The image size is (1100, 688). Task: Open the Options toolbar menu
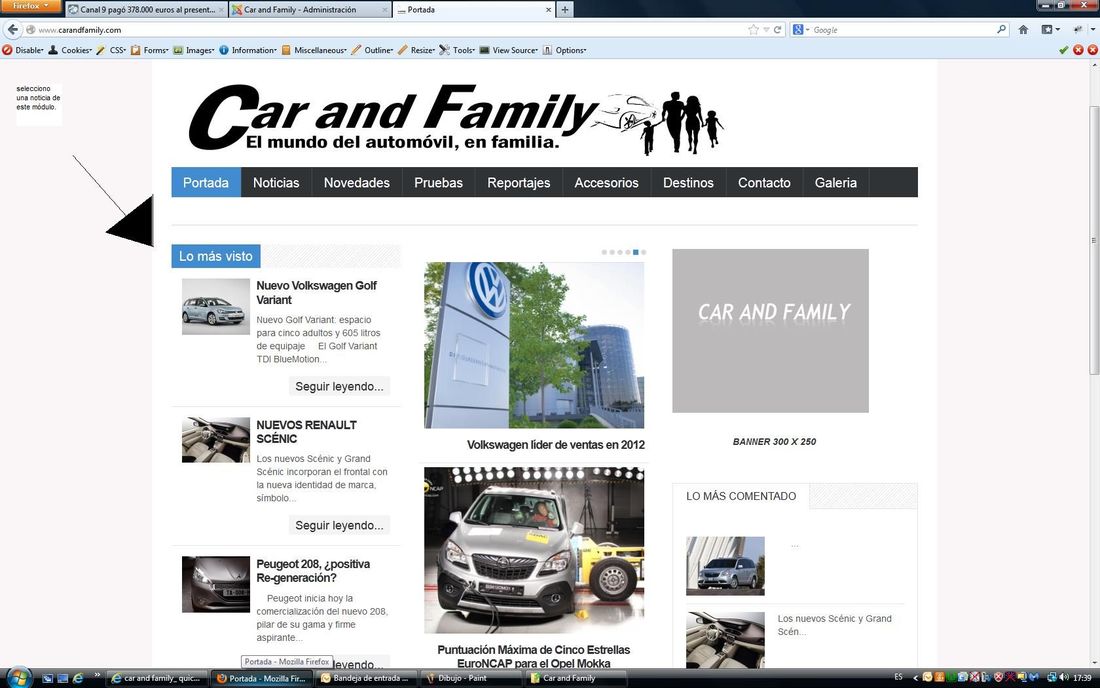(565, 50)
